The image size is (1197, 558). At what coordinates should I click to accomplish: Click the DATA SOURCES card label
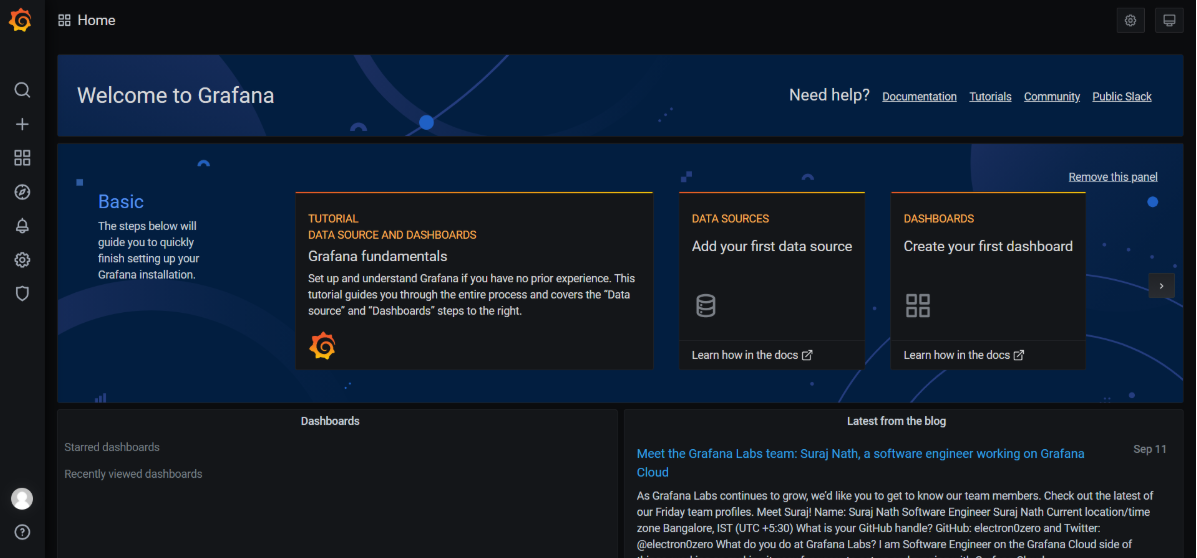pos(731,218)
